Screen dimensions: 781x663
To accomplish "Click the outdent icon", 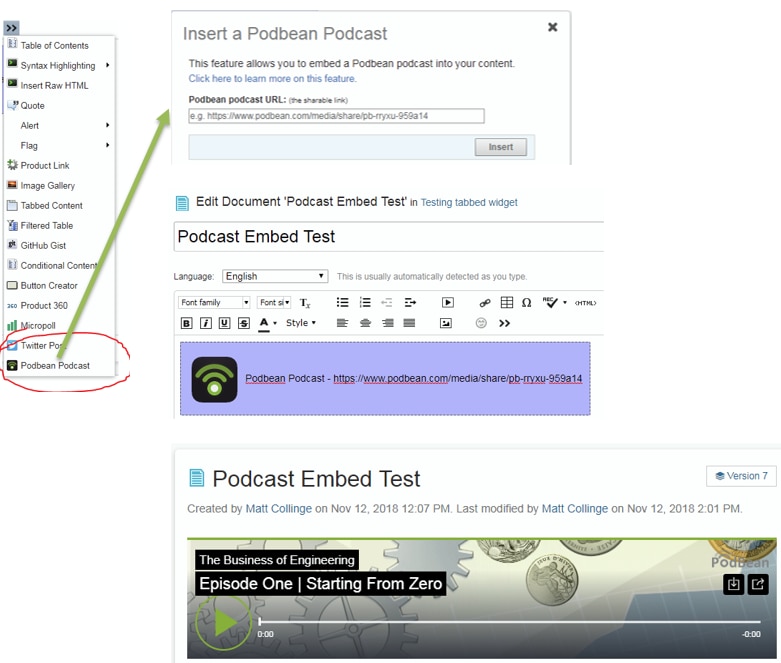I will (x=387, y=302).
